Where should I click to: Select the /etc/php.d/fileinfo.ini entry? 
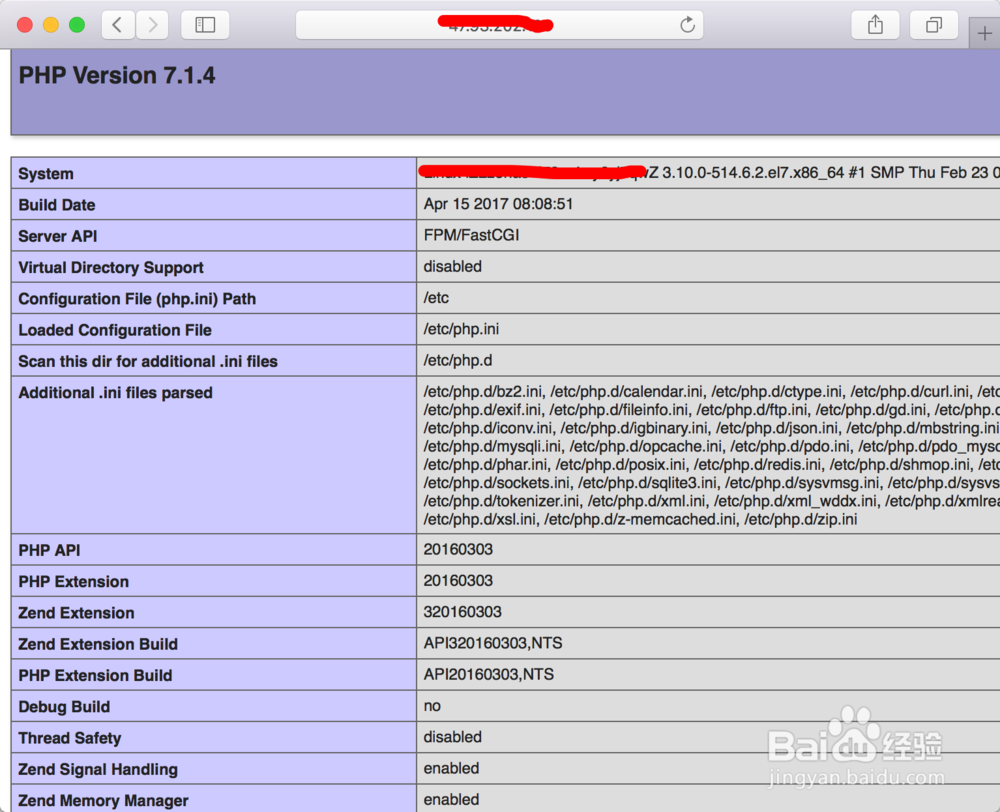(x=619, y=410)
